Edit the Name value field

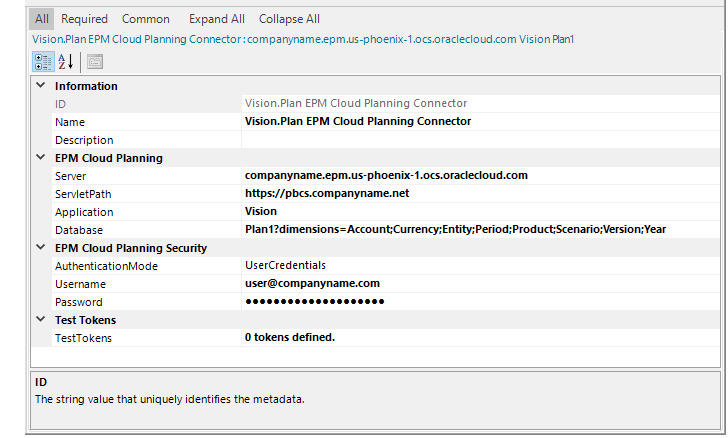(481, 122)
